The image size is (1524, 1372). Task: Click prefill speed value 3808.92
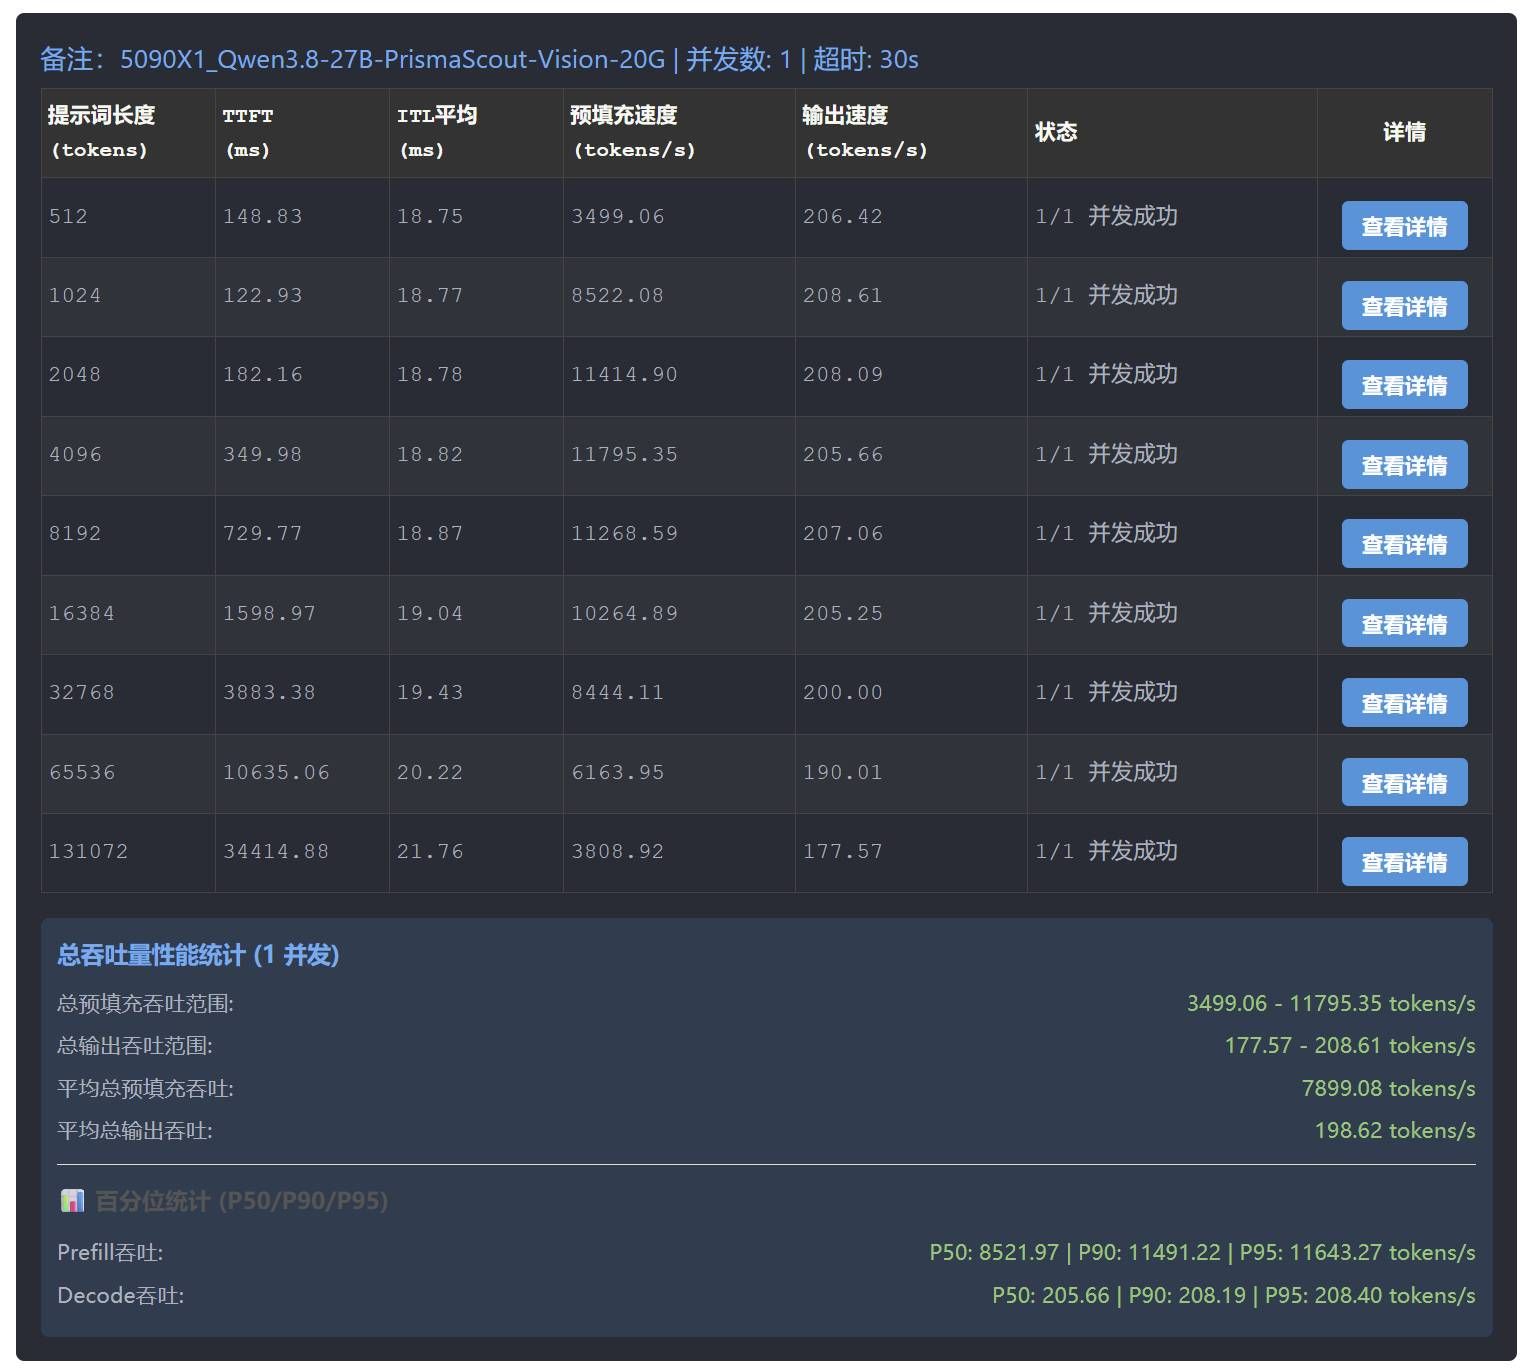(x=617, y=851)
